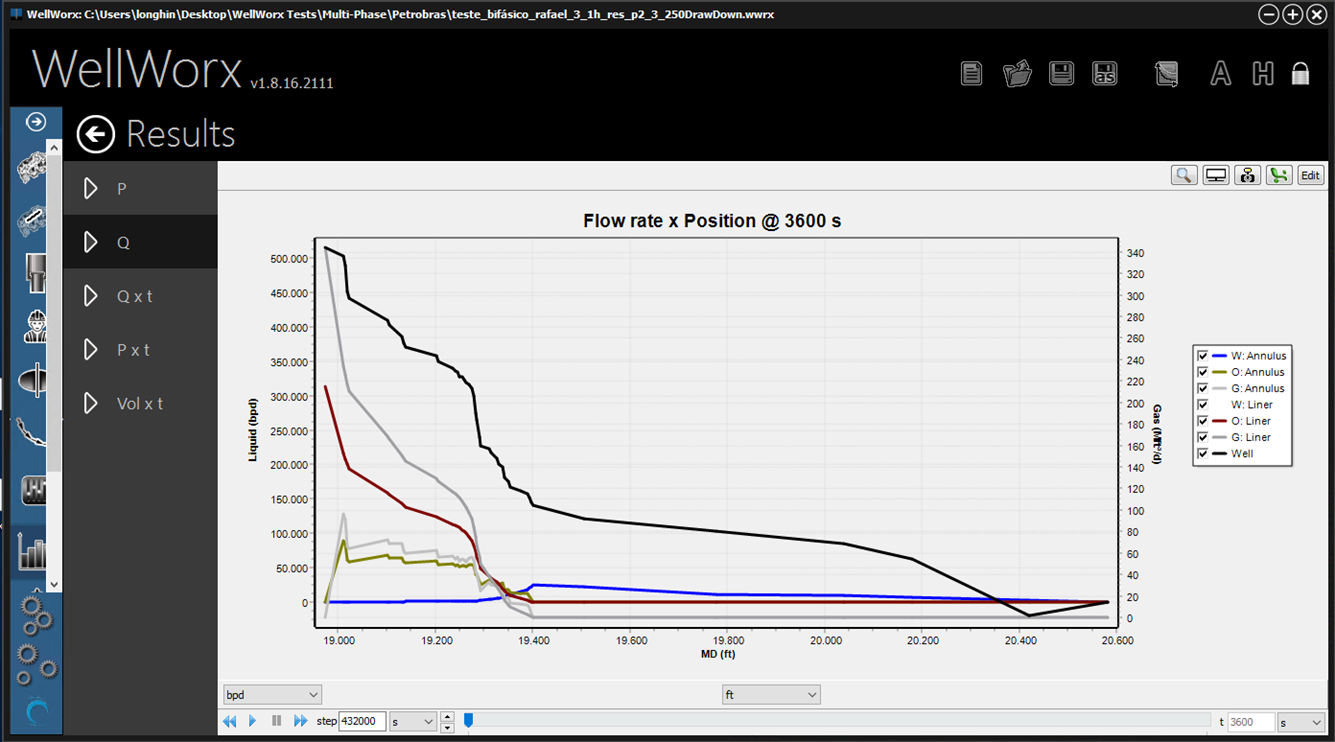Go back using the Results arrow
Screen dimensions: 1335x742
pos(96,134)
